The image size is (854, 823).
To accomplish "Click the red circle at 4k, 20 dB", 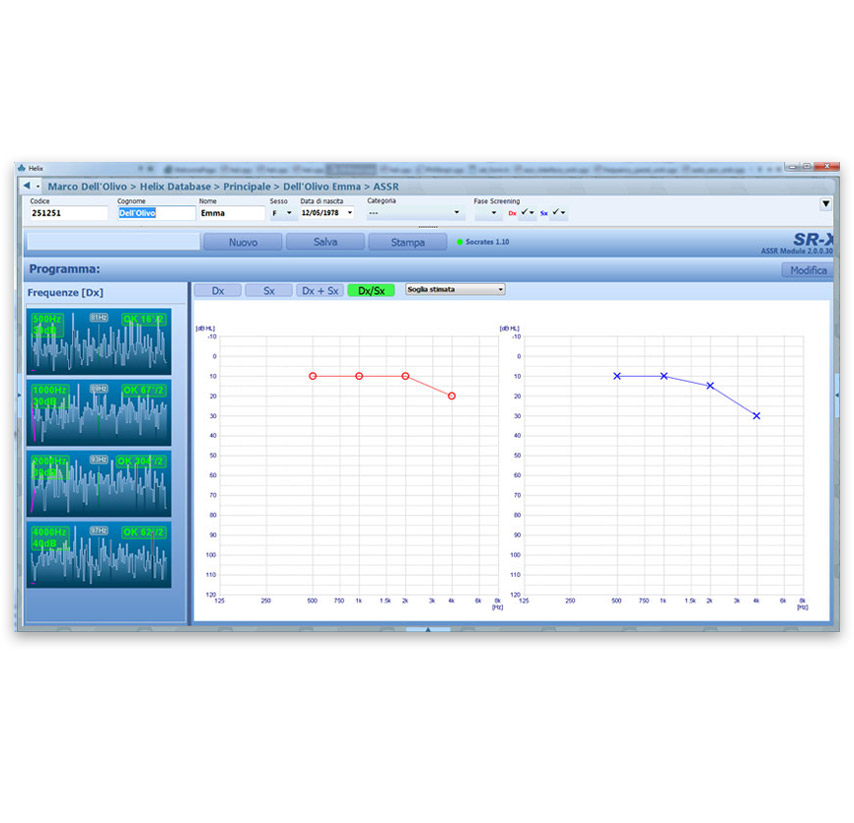I will click(452, 396).
